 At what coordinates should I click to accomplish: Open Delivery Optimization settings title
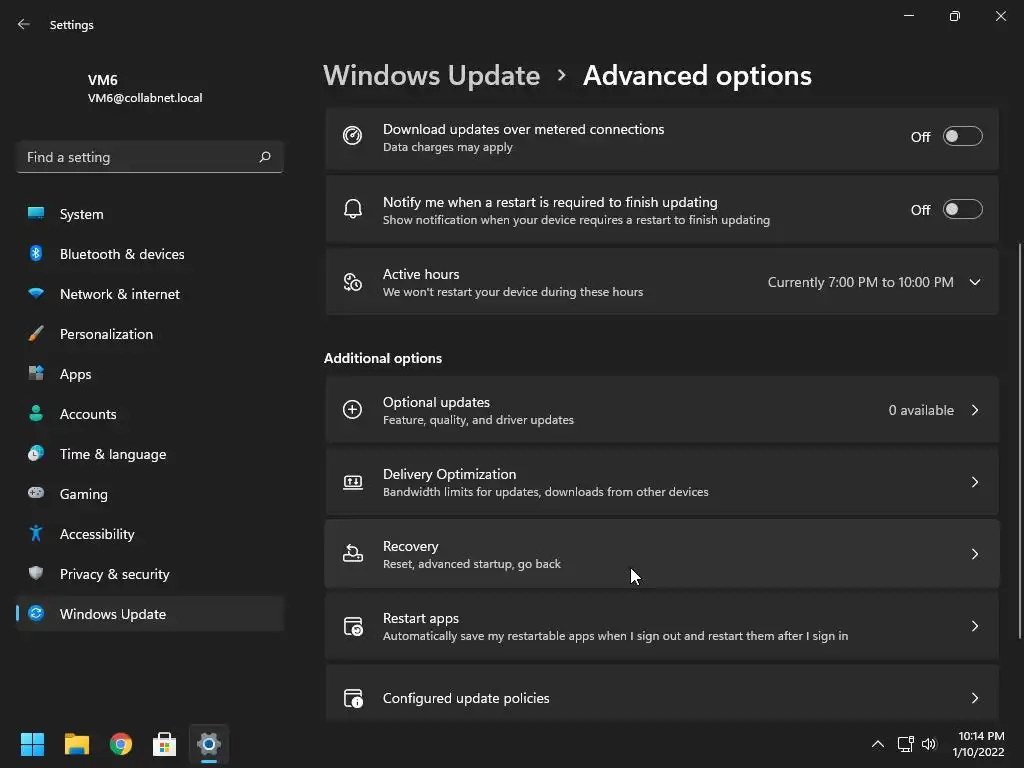click(449, 474)
